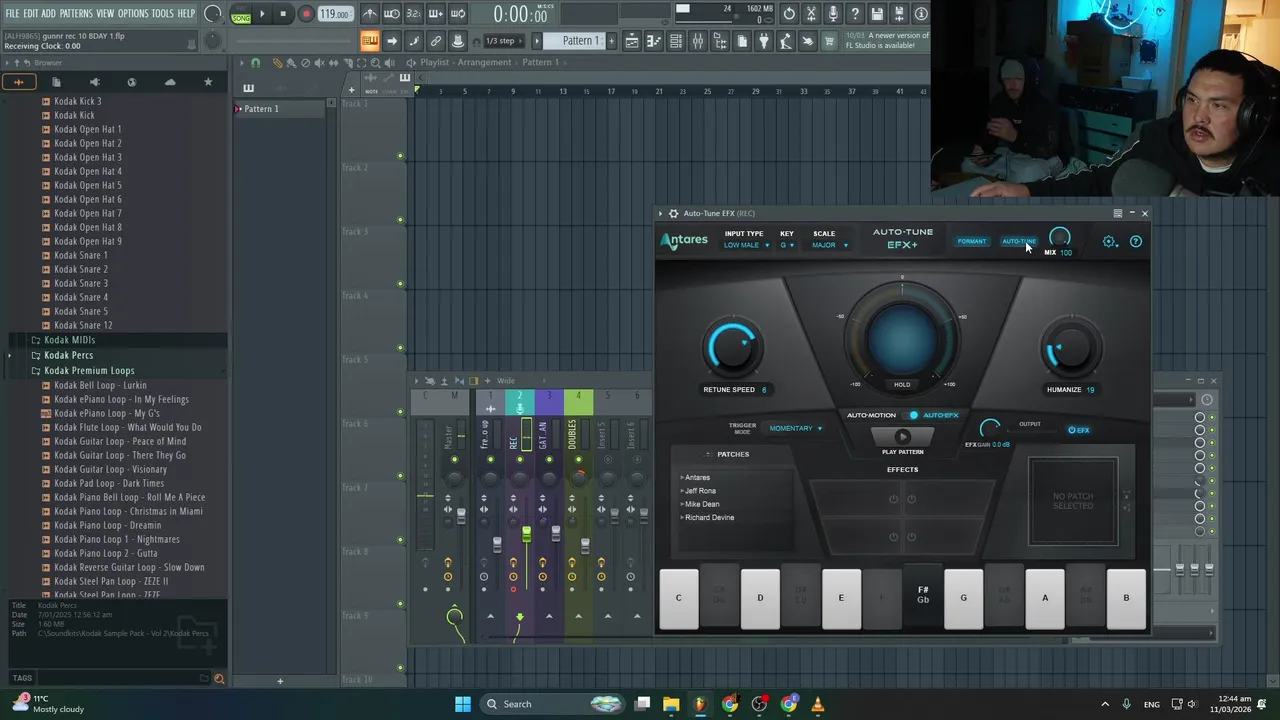Click the tempo field showing 119
The width and height of the screenshot is (1280, 720).
click(x=335, y=14)
